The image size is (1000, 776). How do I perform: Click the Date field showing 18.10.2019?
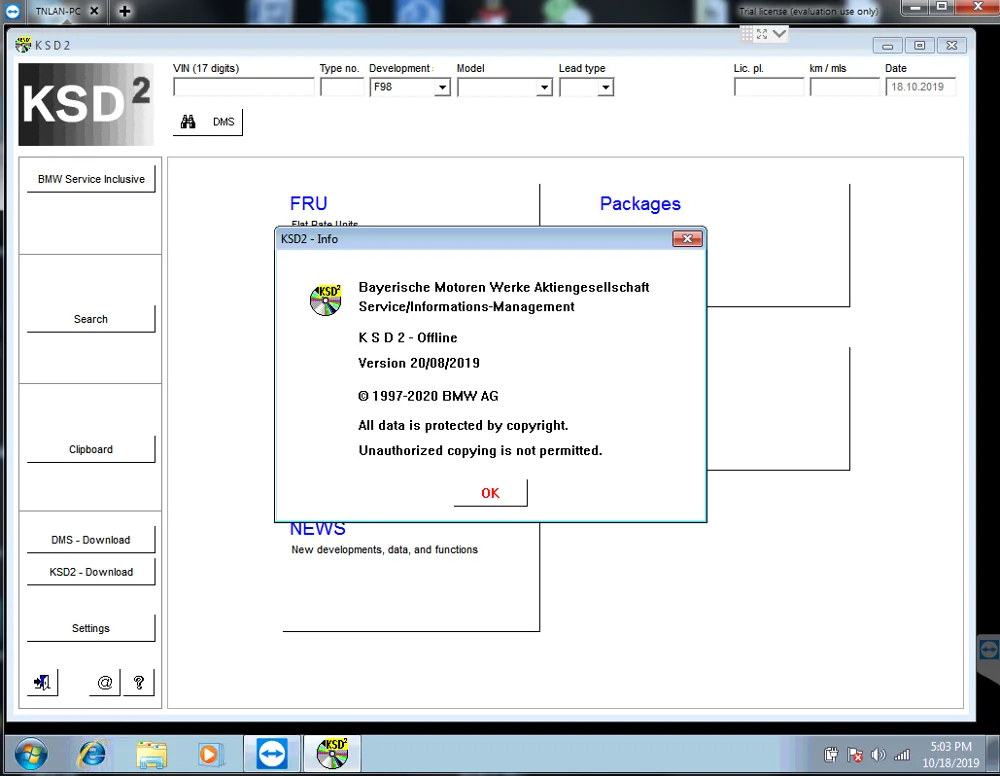[920, 87]
